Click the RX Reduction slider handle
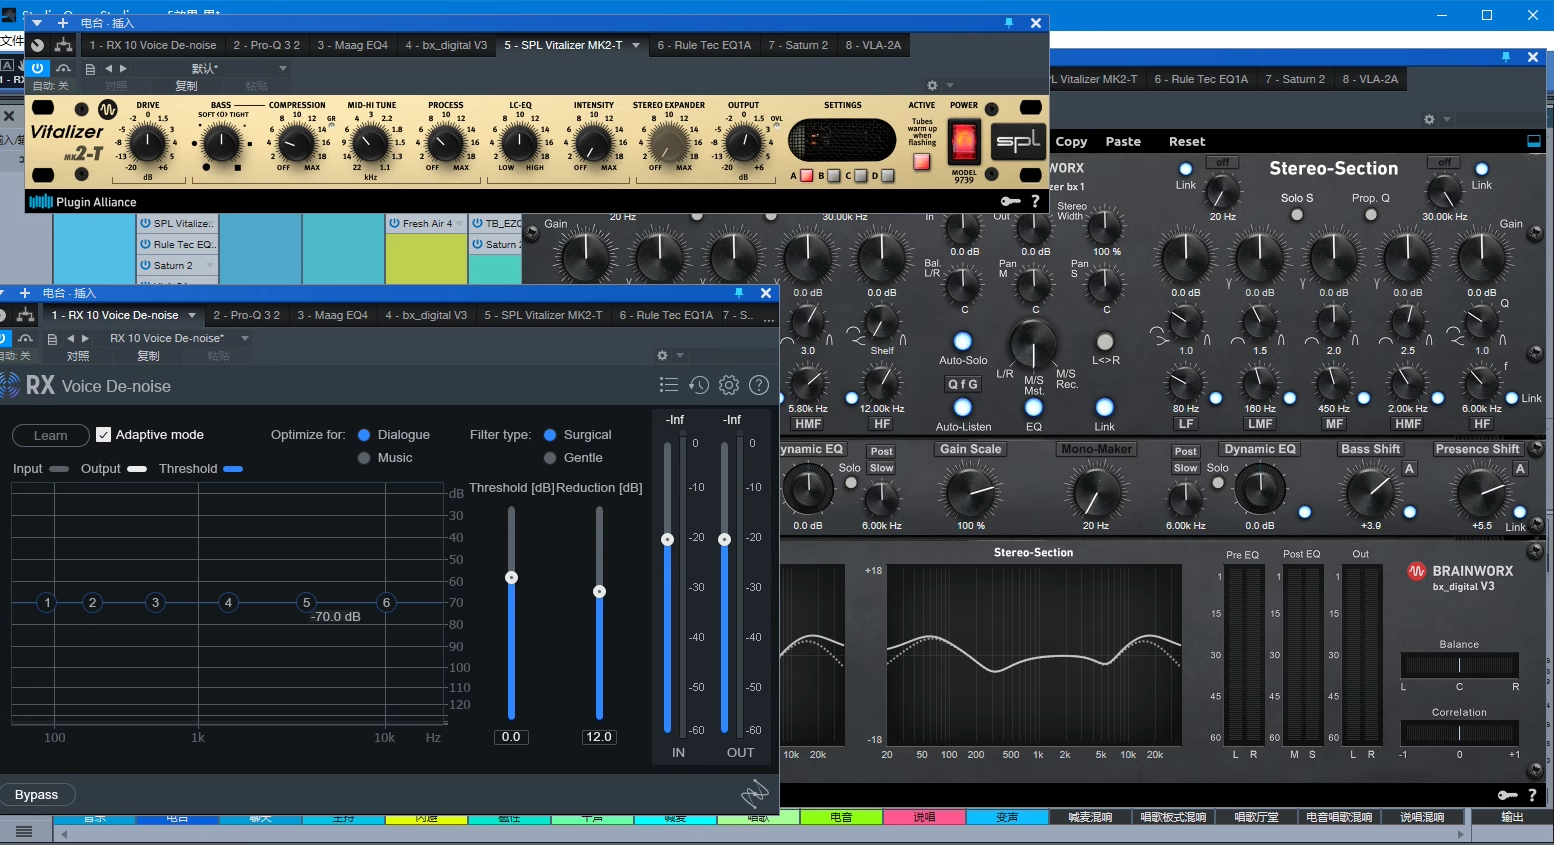This screenshot has width=1554, height=845. [599, 591]
